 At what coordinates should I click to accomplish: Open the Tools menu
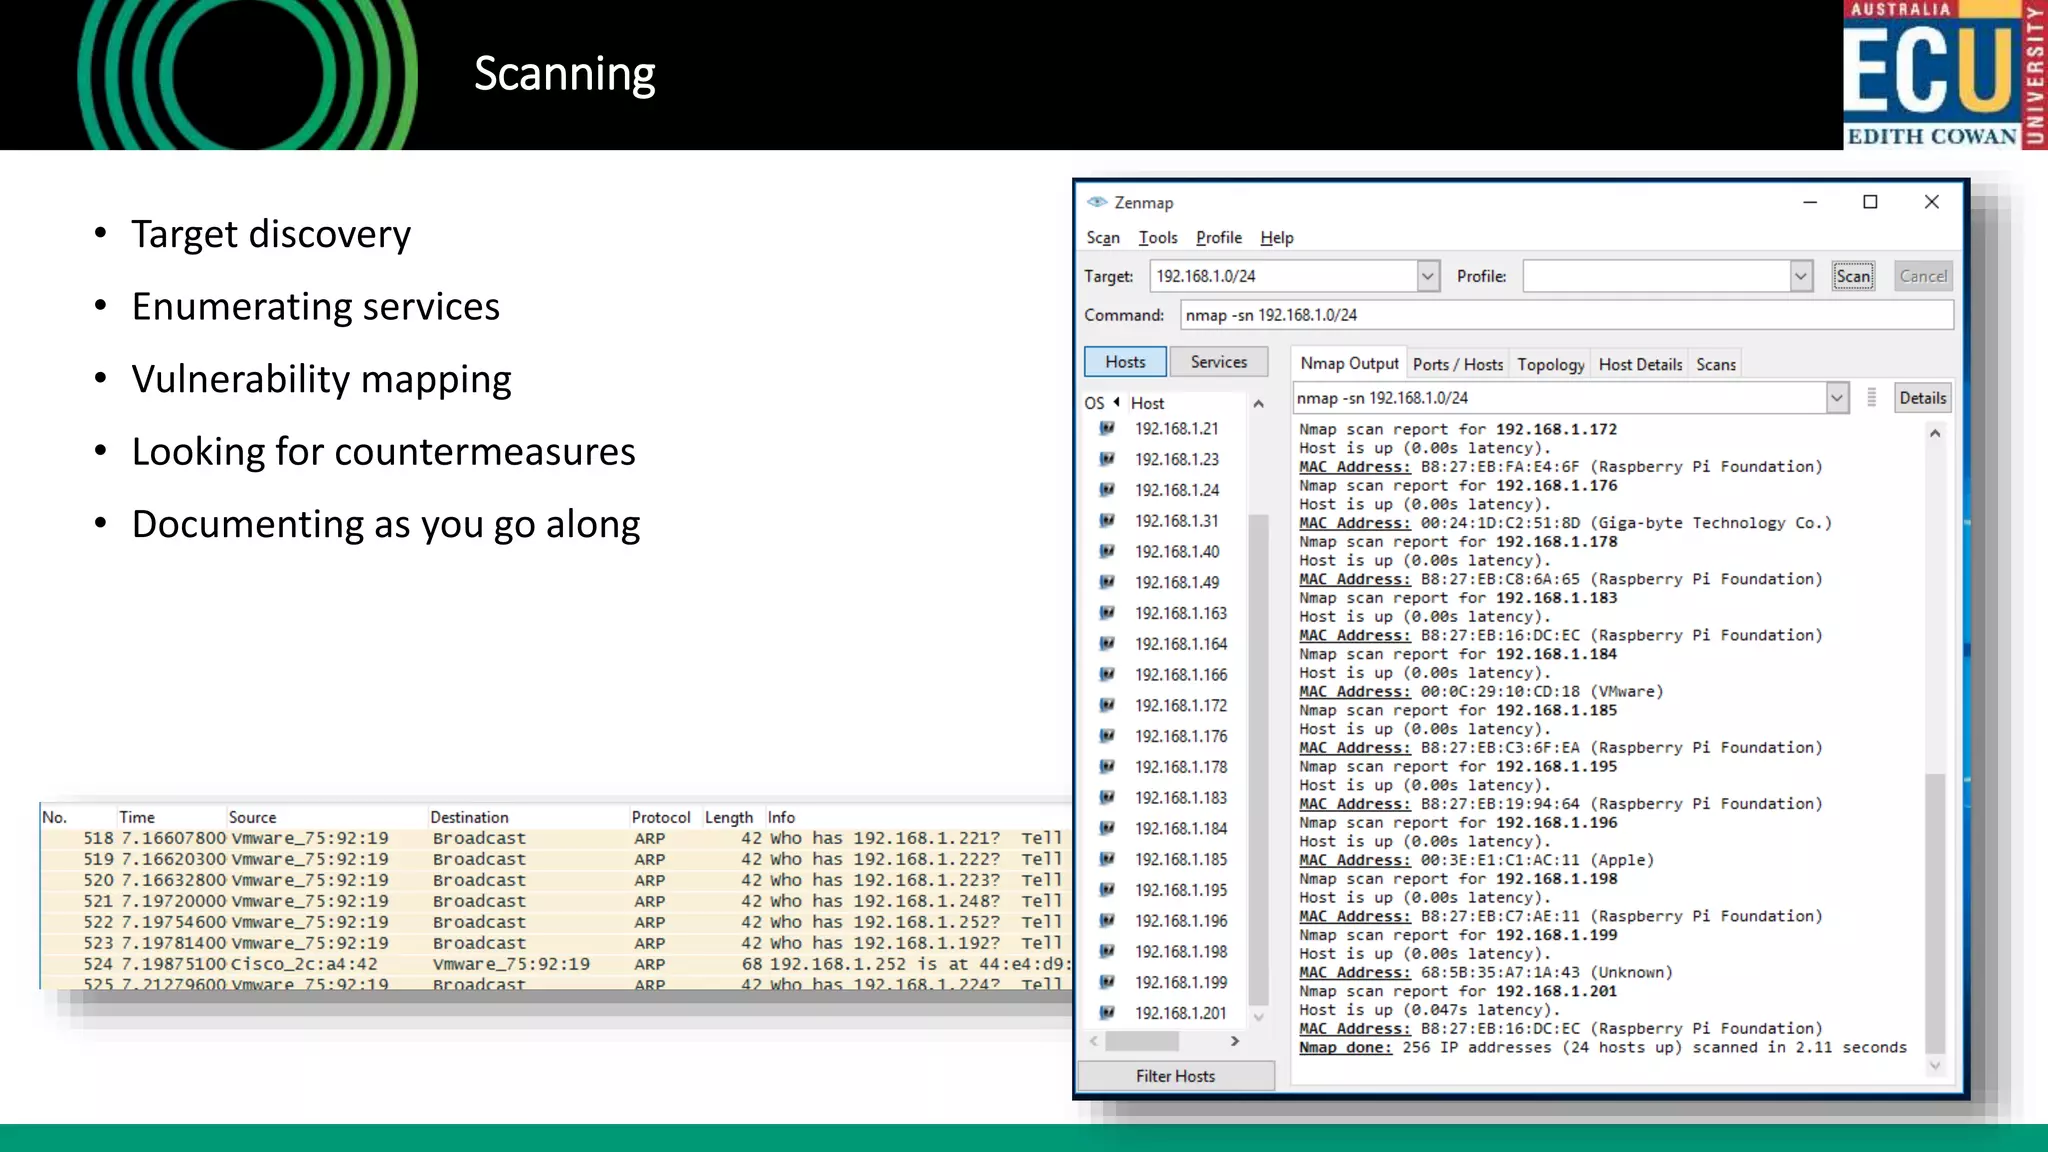[1157, 238]
